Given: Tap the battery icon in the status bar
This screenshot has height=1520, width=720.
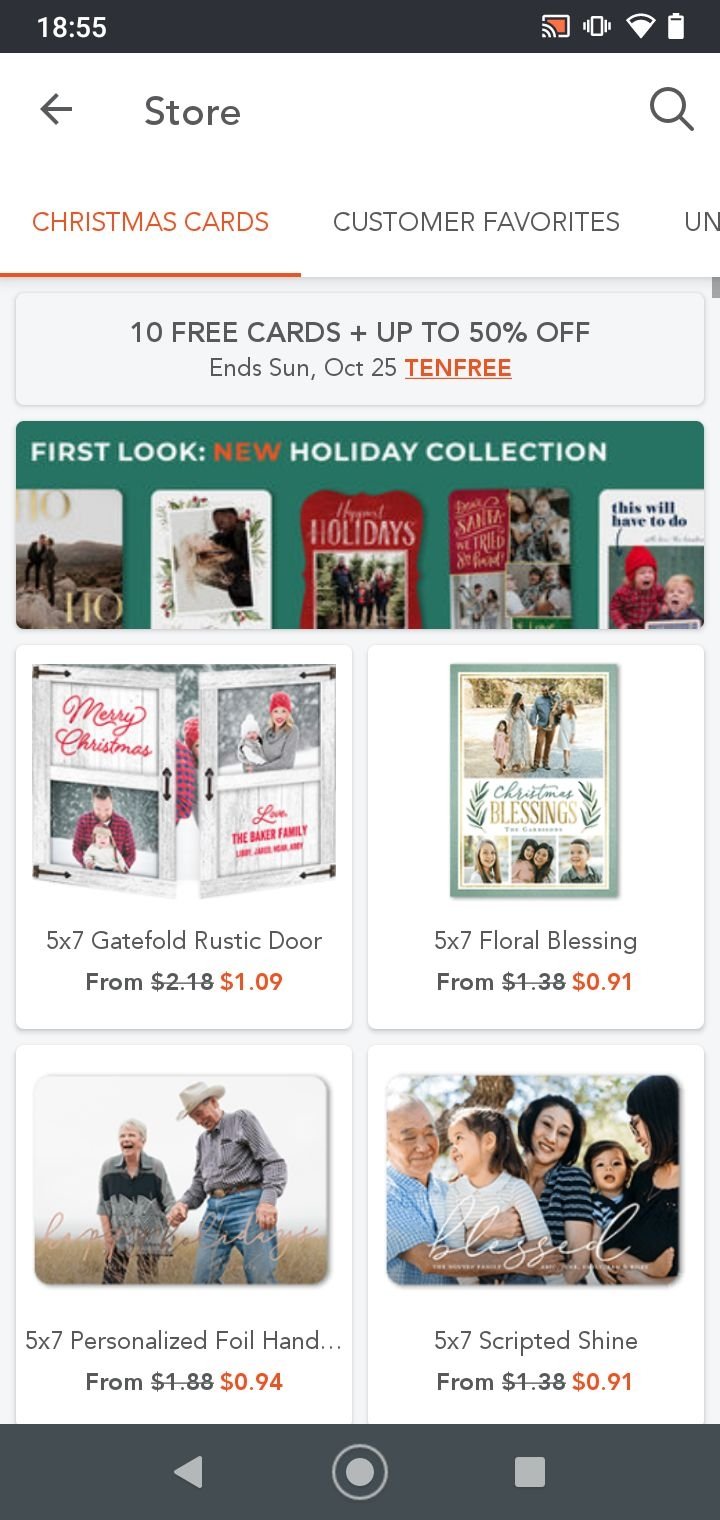Looking at the screenshot, I should click(x=676, y=26).
